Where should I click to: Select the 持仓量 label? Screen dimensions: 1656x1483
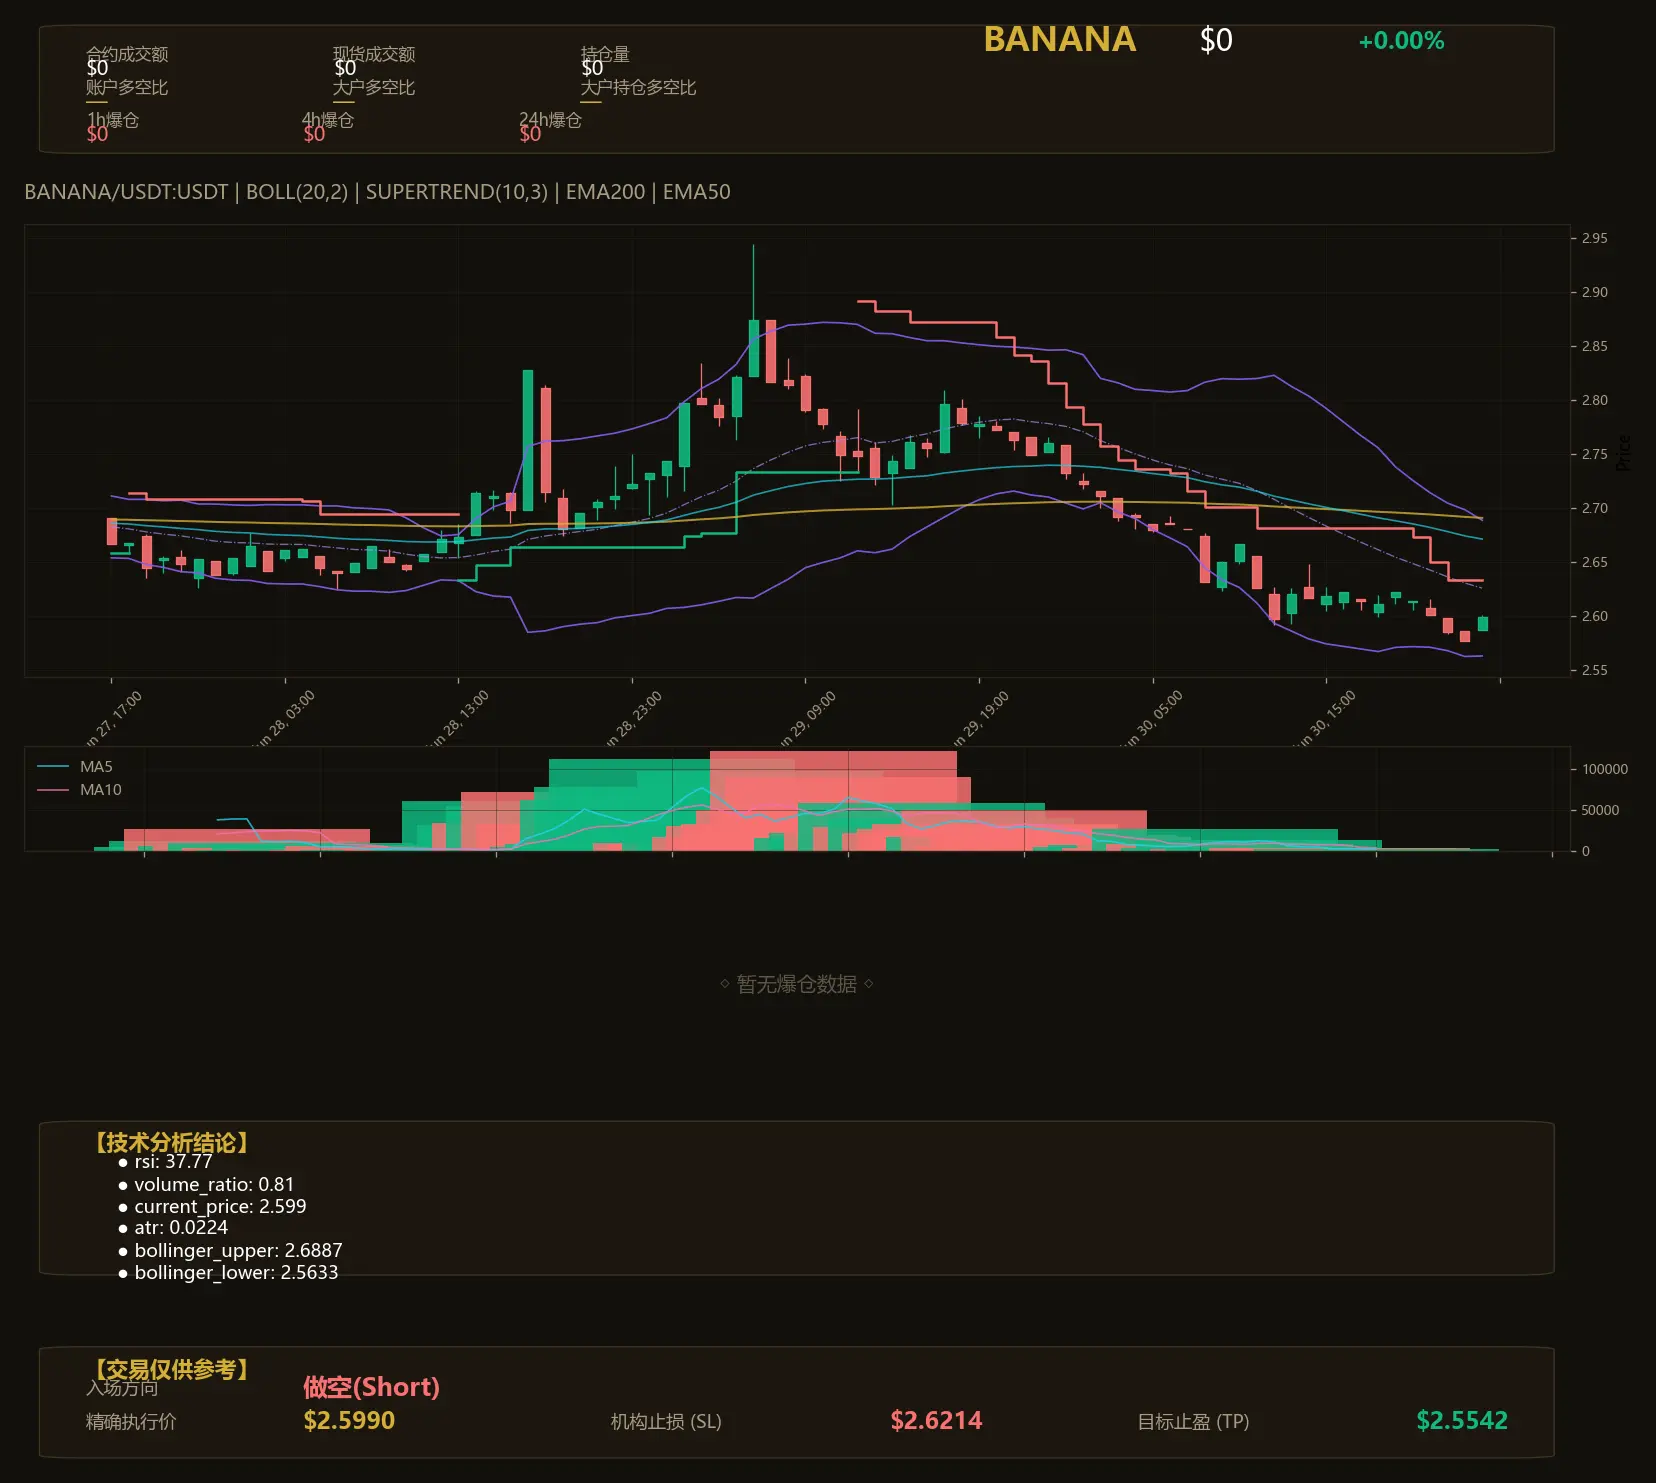605,54
